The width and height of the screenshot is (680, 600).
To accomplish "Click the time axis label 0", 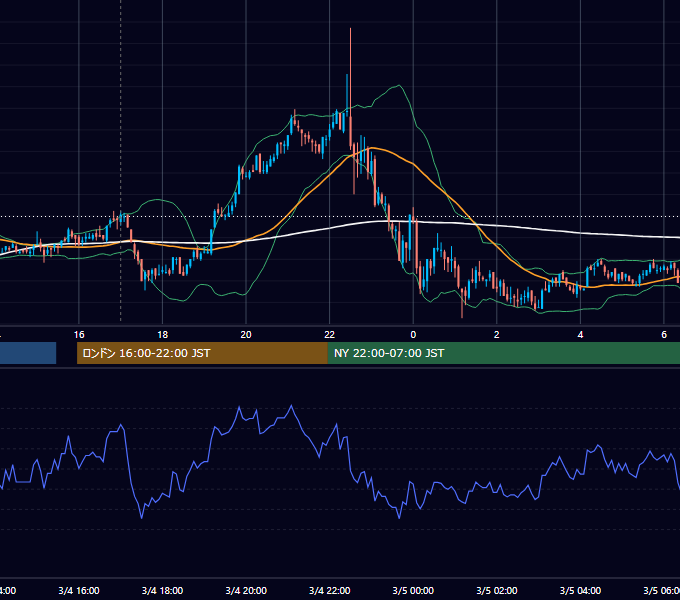I will 413,335.
